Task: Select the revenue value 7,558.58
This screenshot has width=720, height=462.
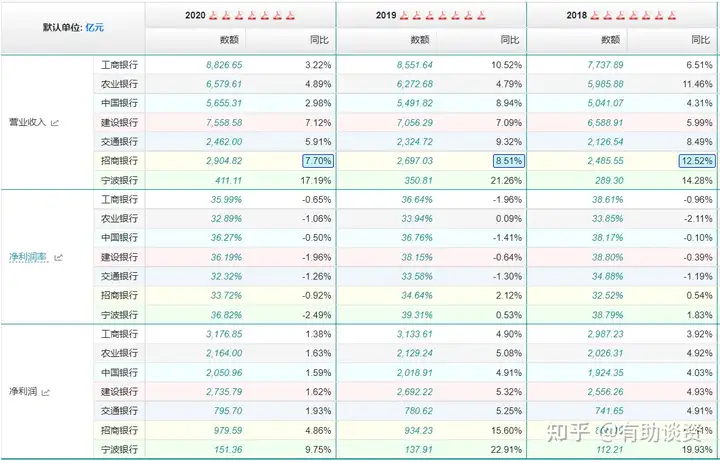Action: coord(224,123)
